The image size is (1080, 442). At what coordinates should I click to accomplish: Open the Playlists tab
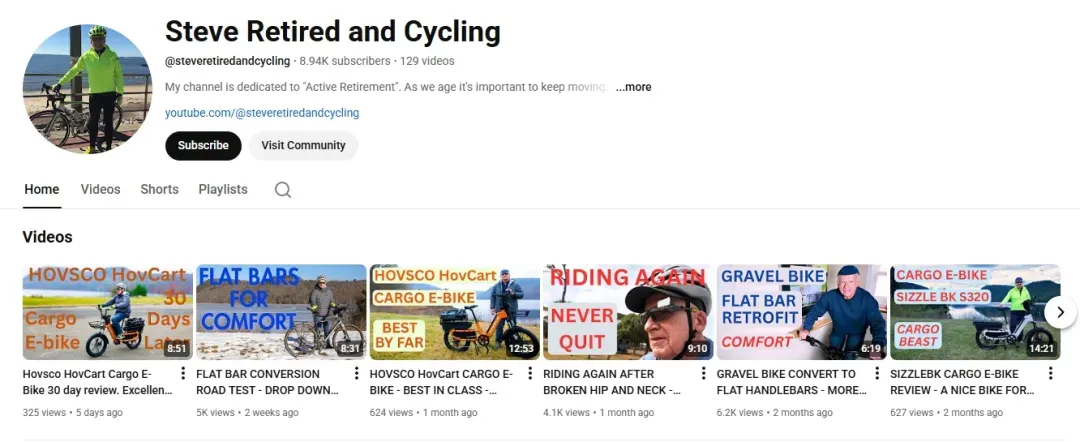[223, 189]
